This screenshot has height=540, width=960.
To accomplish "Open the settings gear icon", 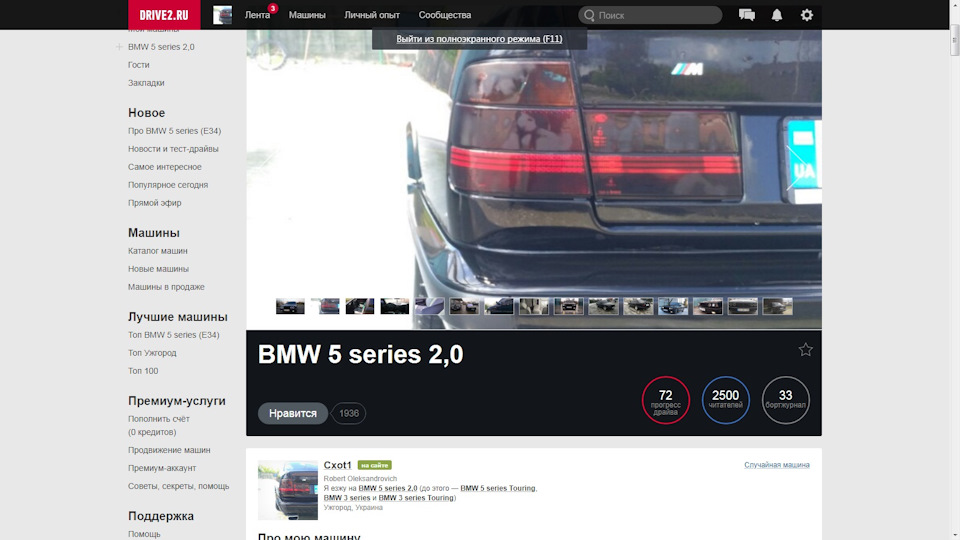I will click(806, 15).
